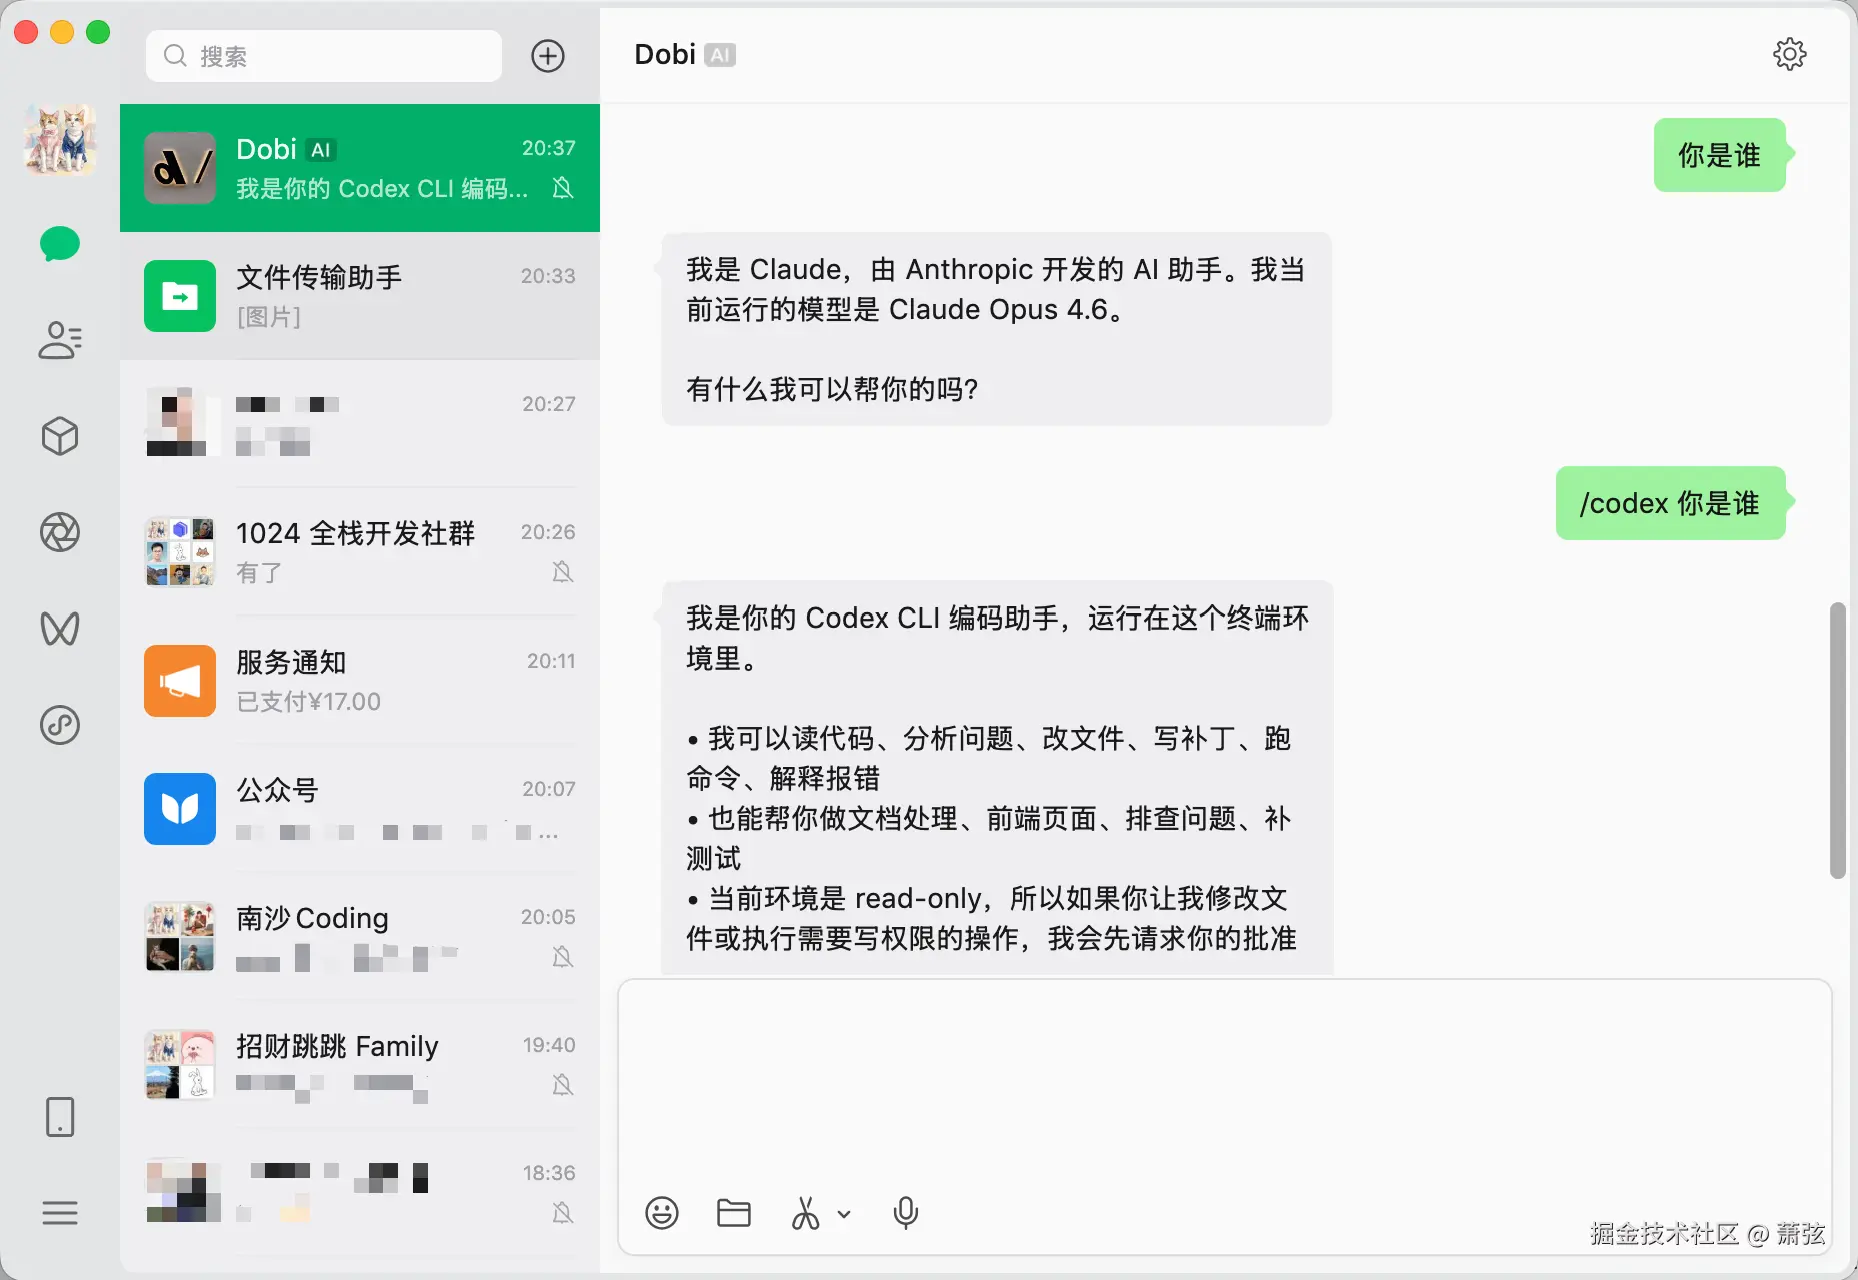Open chat settings with the gear icon
Image resolution: width=1858 pixels, height=1280 pixels.
coord(1791,54)
